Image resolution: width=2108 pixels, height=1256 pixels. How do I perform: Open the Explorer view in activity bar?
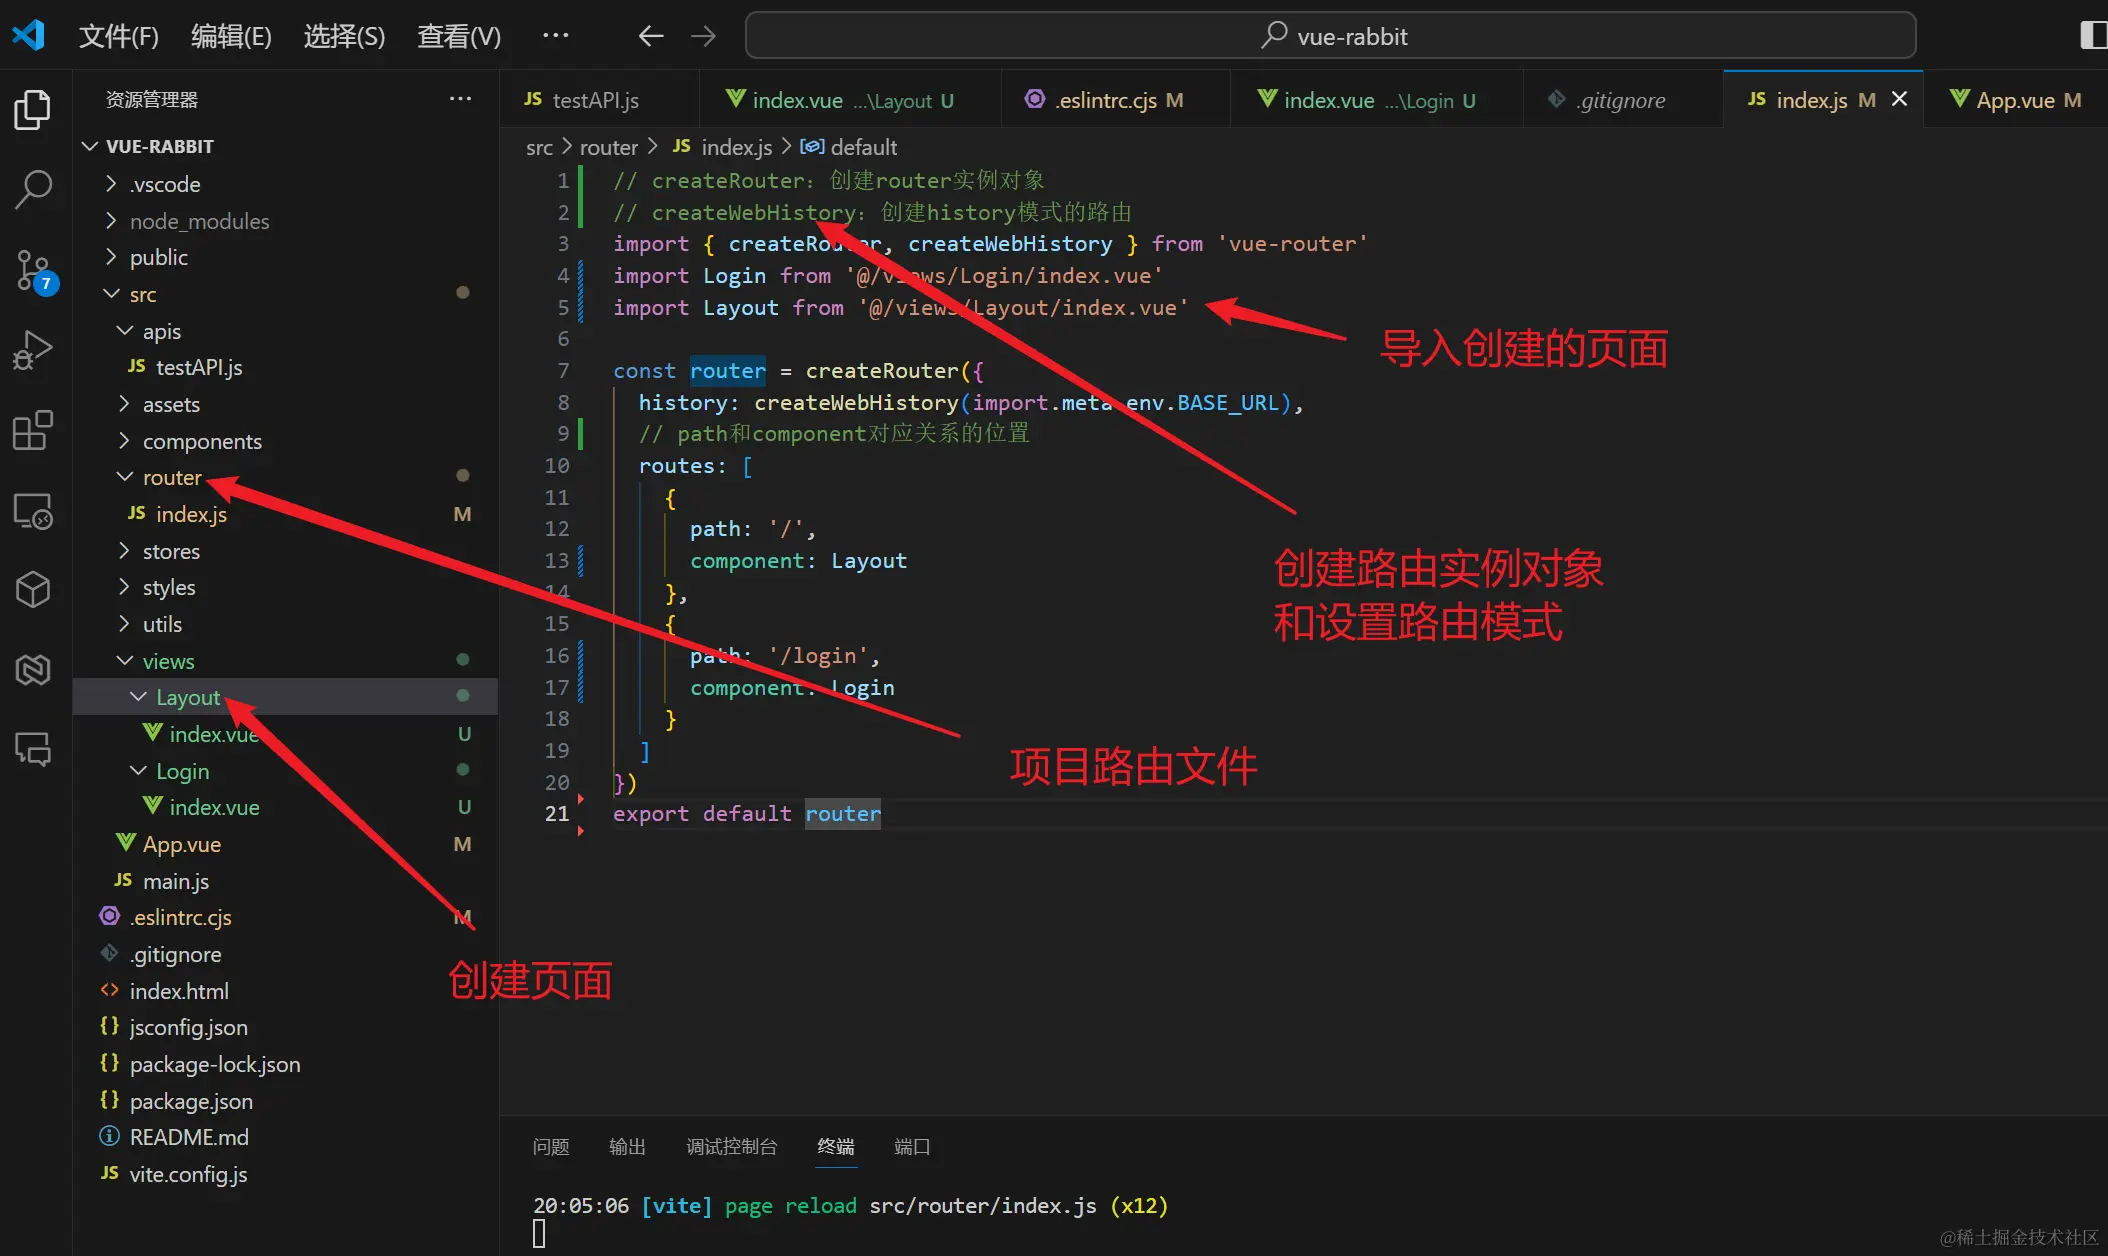[32, 110]
